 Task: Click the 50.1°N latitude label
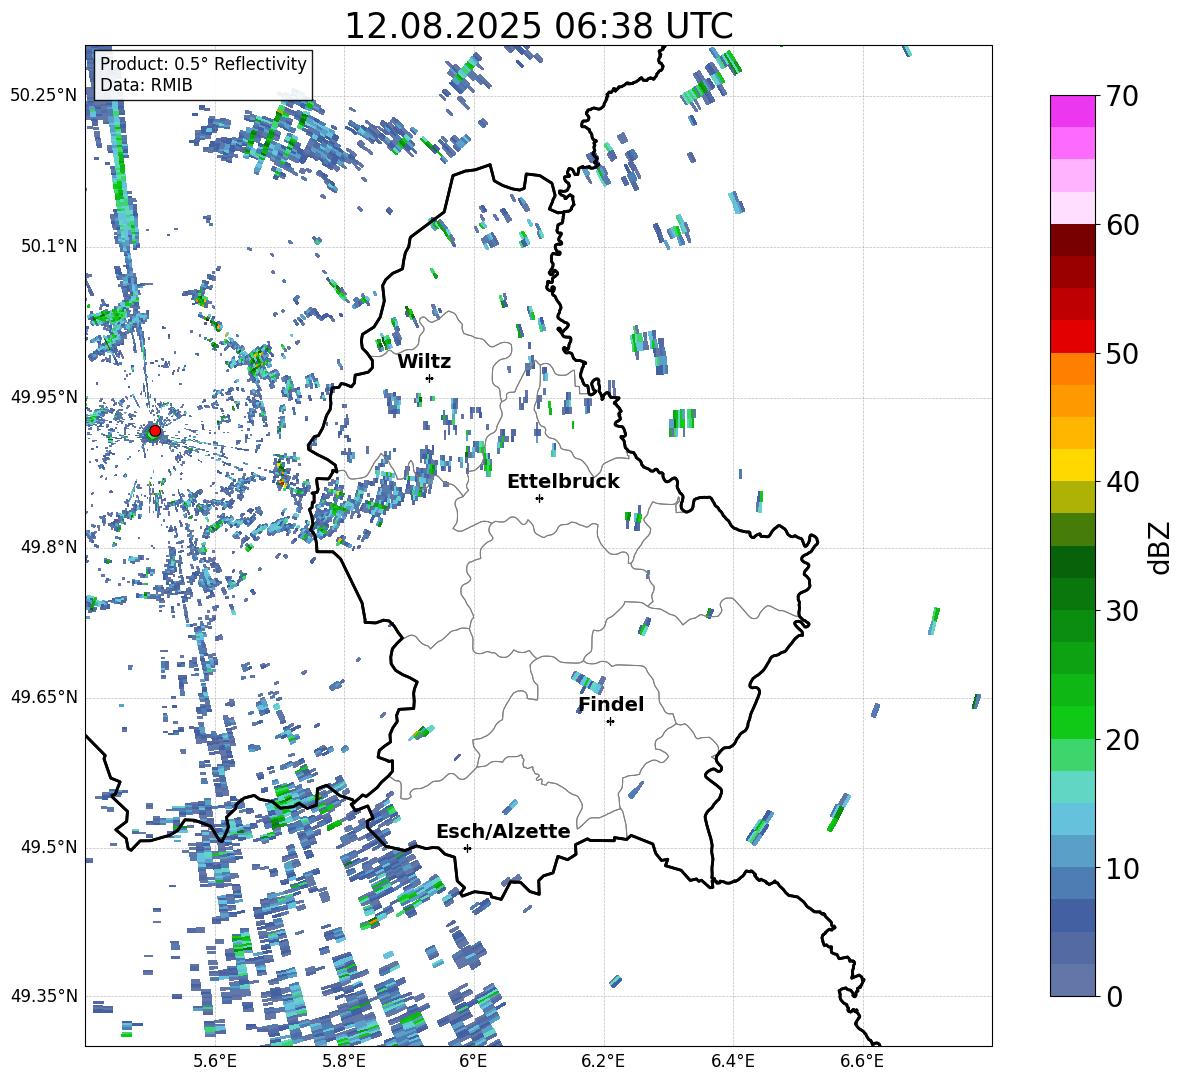click(49, 246)
